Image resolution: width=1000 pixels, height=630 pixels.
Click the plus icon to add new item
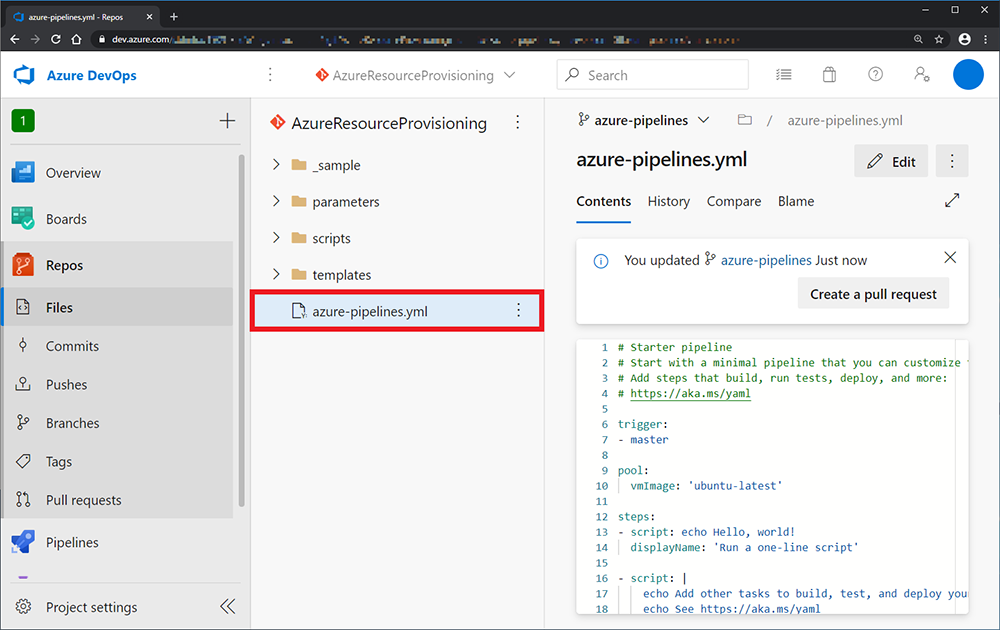pyautogui.click(x=227, y=121)
